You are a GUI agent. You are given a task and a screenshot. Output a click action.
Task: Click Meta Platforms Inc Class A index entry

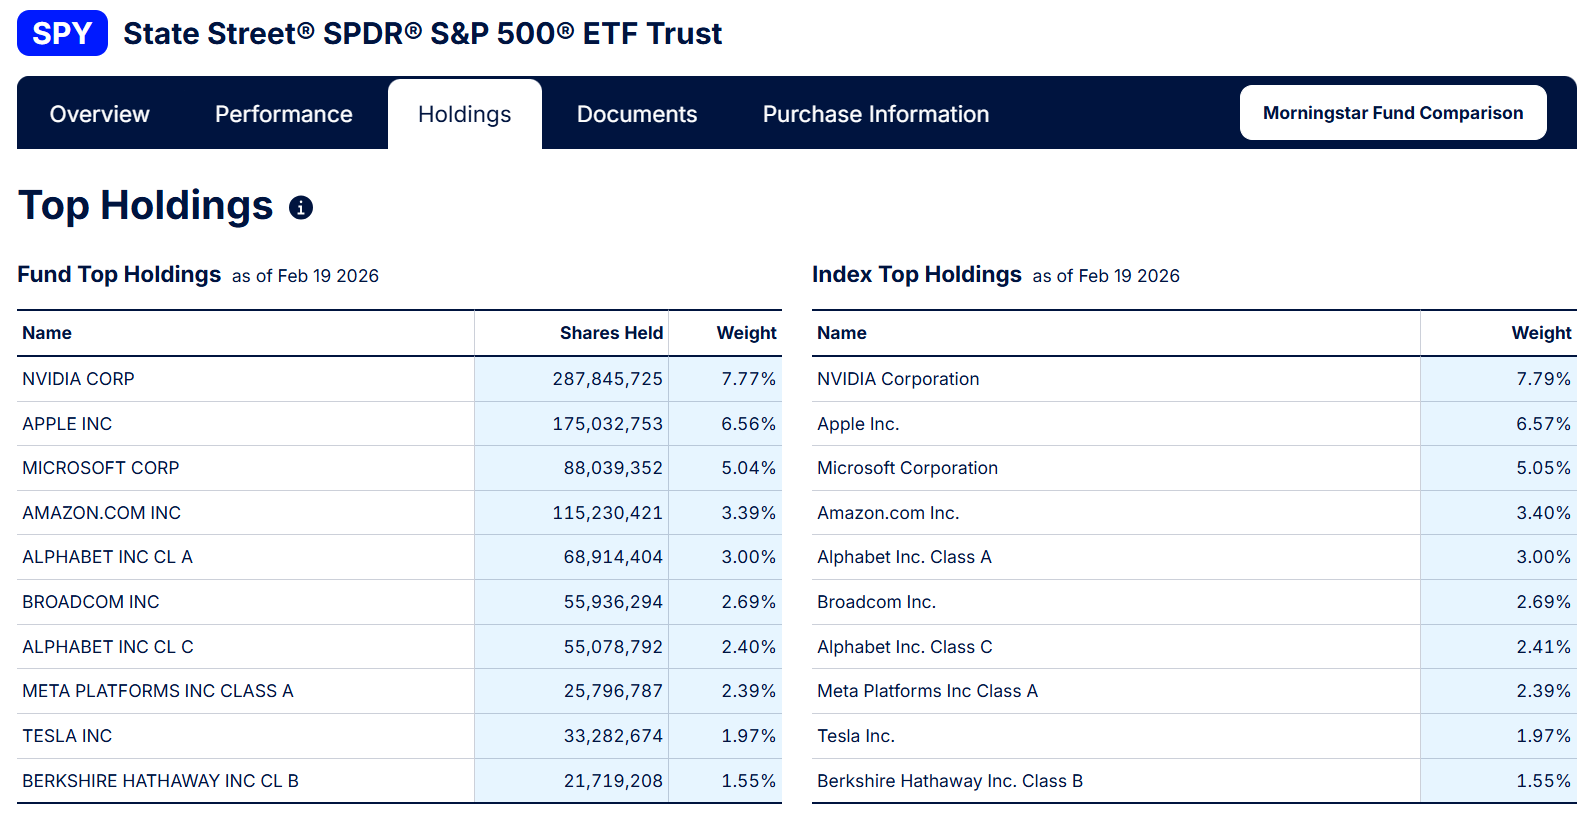click(x=927, y=691)
